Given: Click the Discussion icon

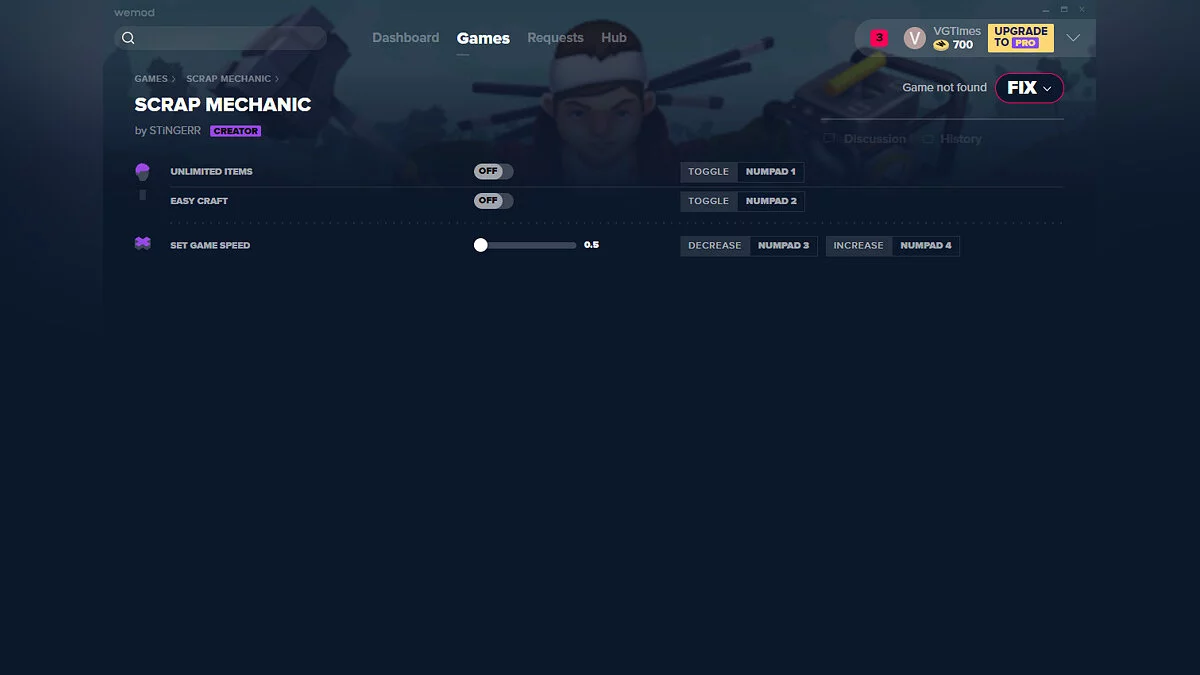Looking at the screenshot, I should (x=830, y=139).
